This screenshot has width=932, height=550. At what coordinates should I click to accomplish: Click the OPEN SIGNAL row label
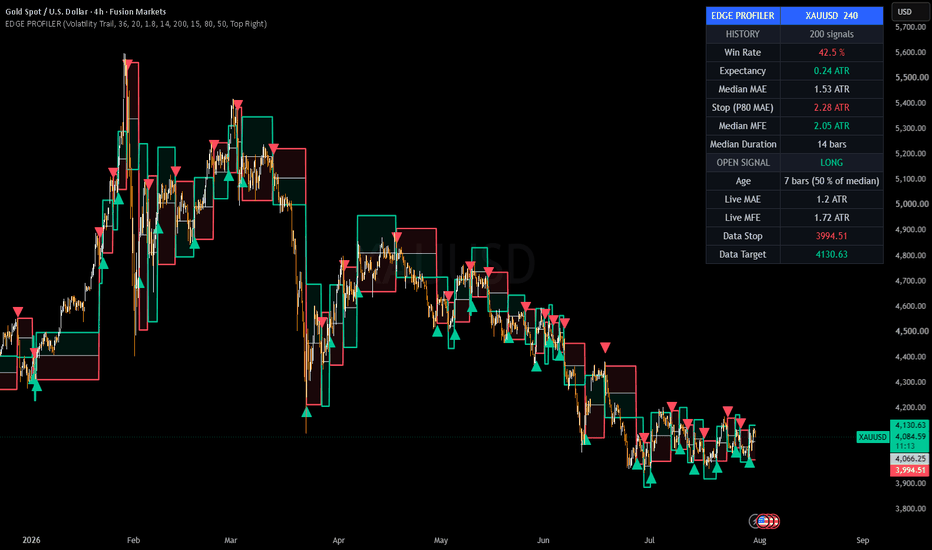point(742,163)
